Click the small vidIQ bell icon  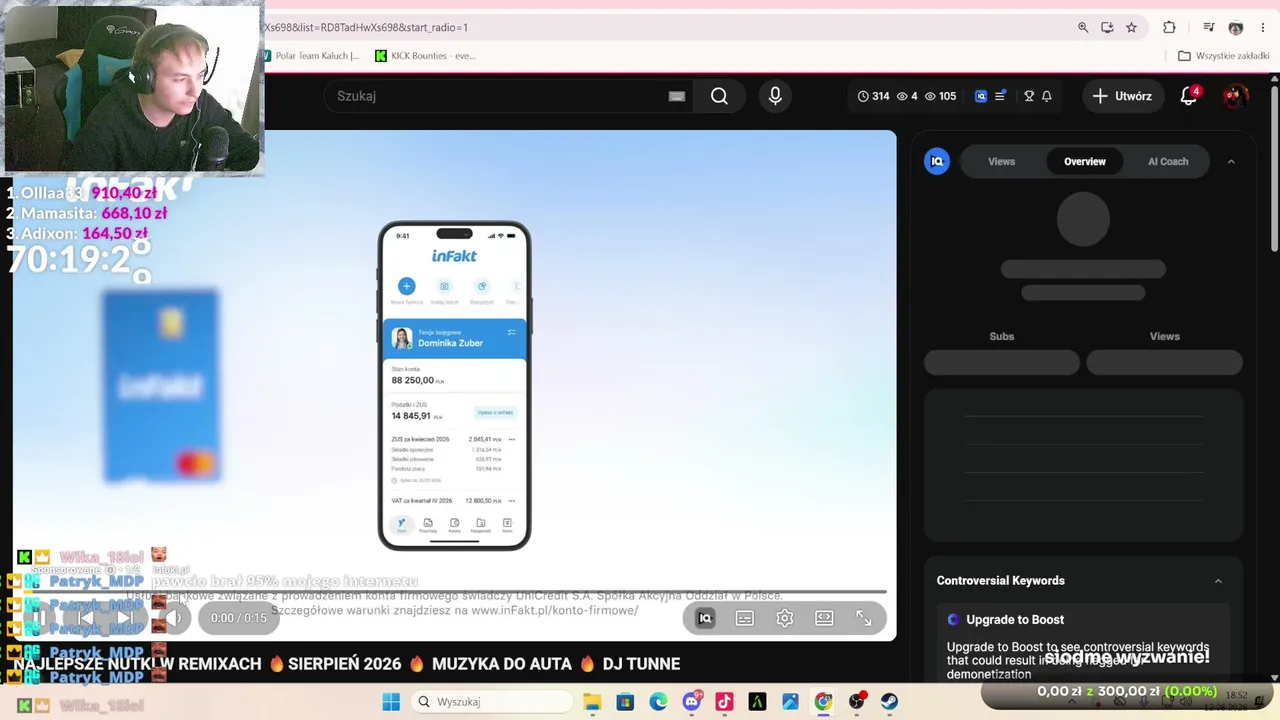pyautogui.click(x=1047, y=96)
